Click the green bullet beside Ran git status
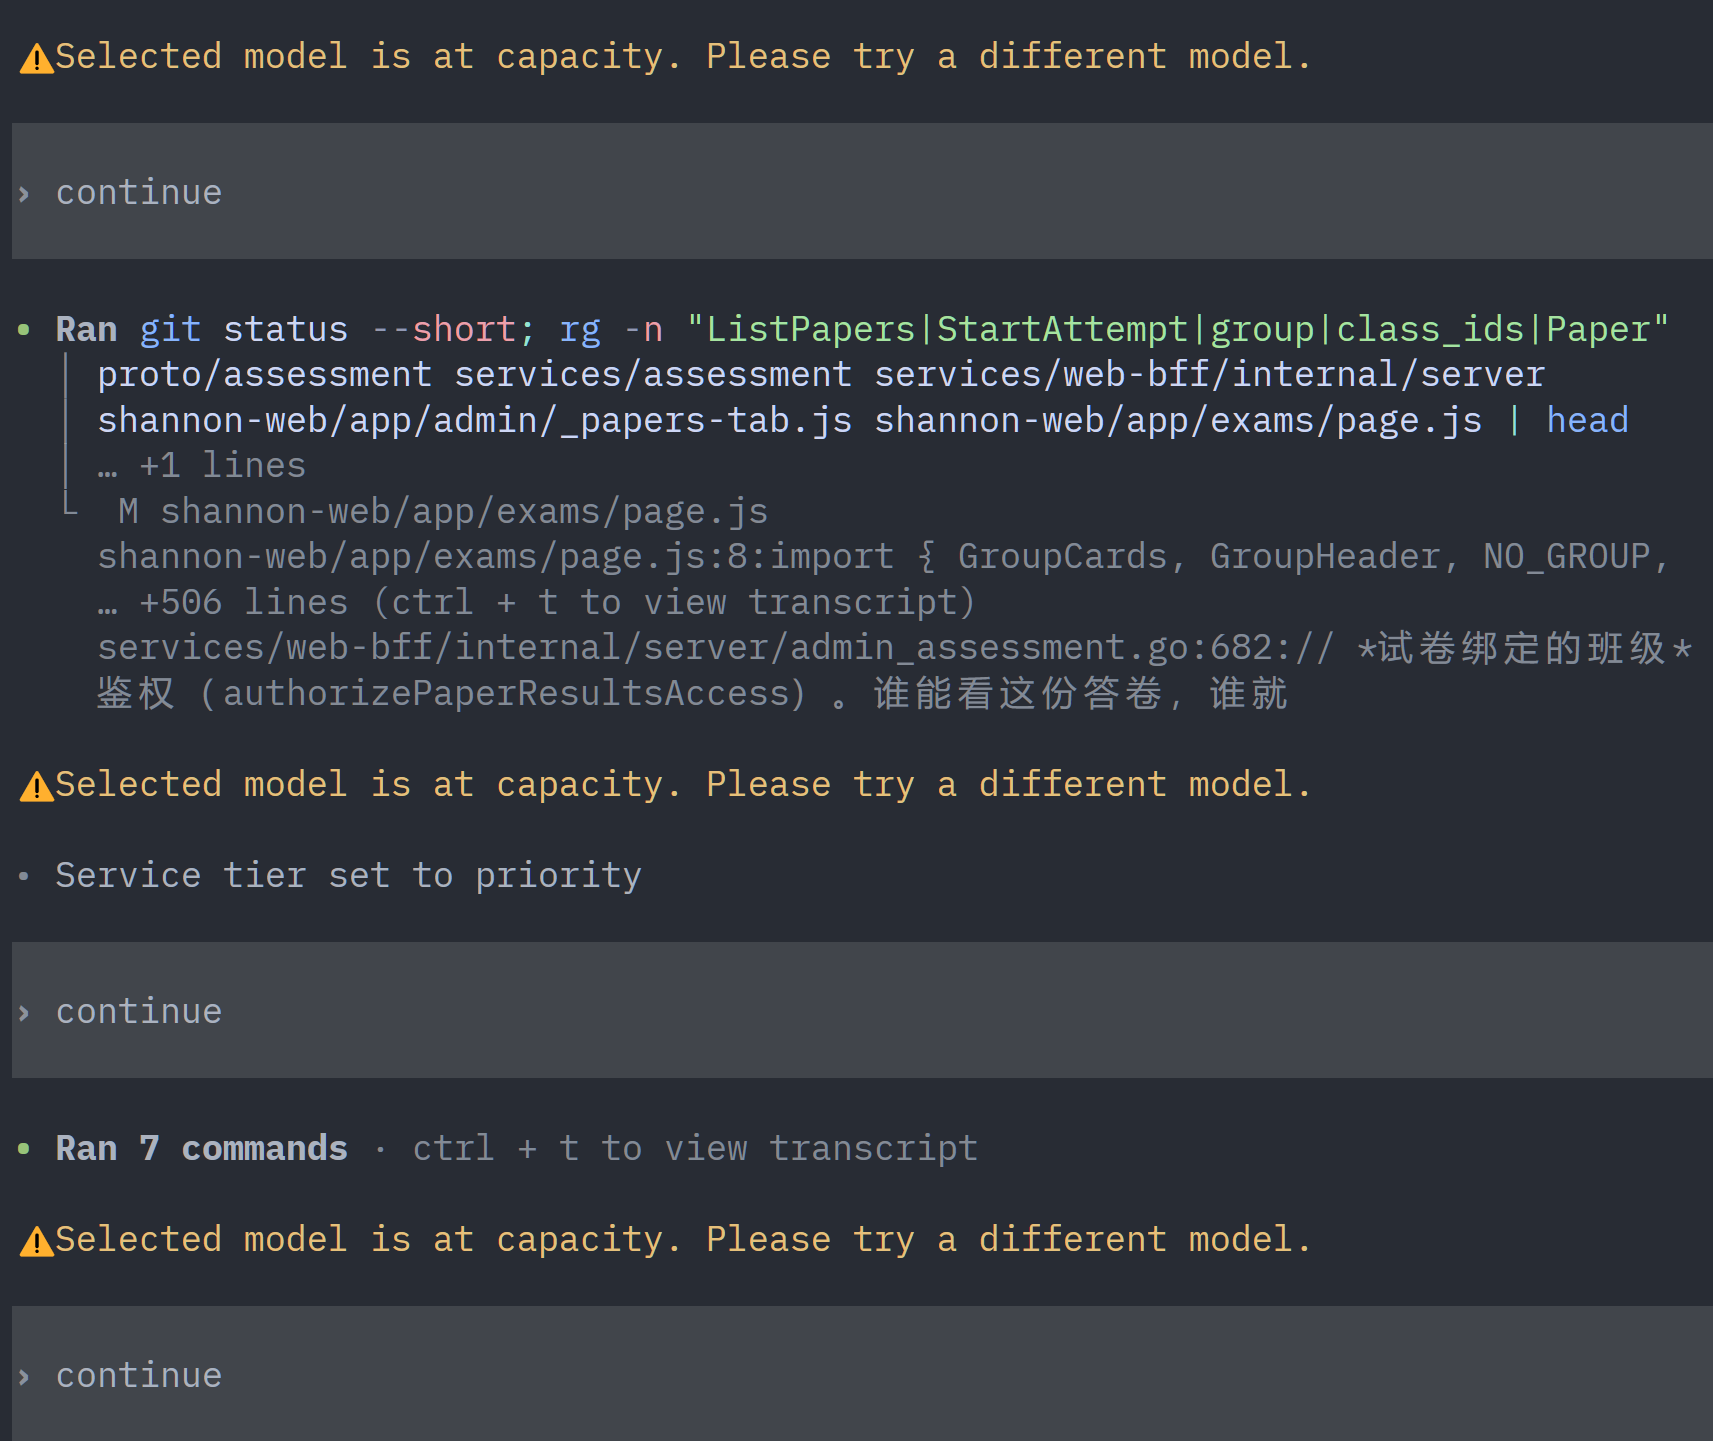1713x1441 pixels. point(24,330)
